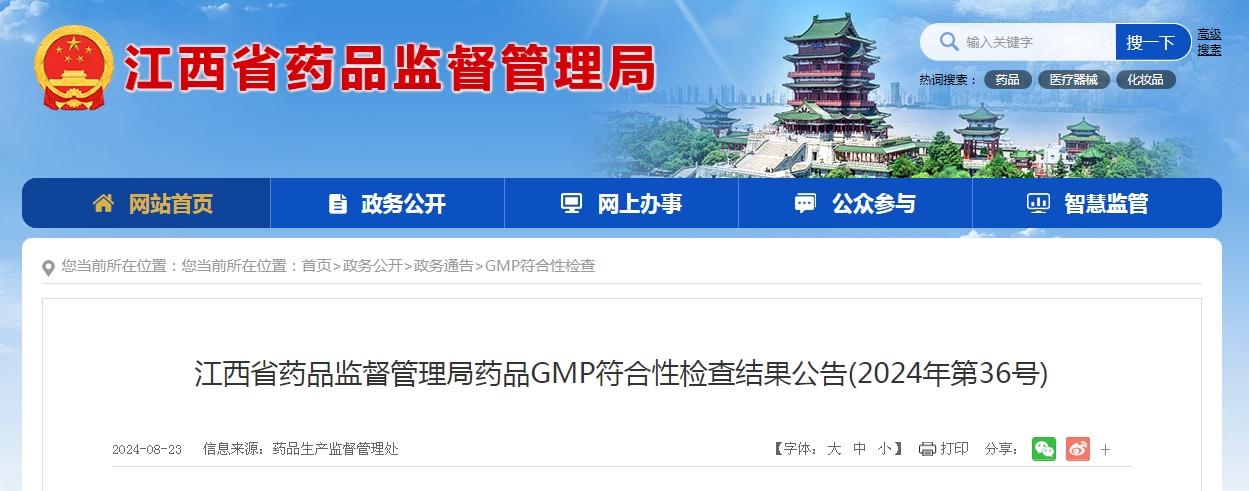Click the 搜一下 search button
The image size is (1249, 491).
click(x=1151, y=42)
